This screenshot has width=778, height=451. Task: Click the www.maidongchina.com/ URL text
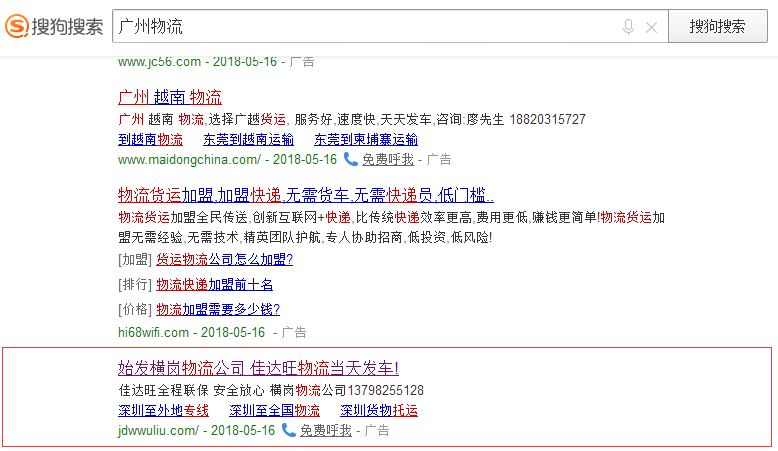(x=189, y=159)
